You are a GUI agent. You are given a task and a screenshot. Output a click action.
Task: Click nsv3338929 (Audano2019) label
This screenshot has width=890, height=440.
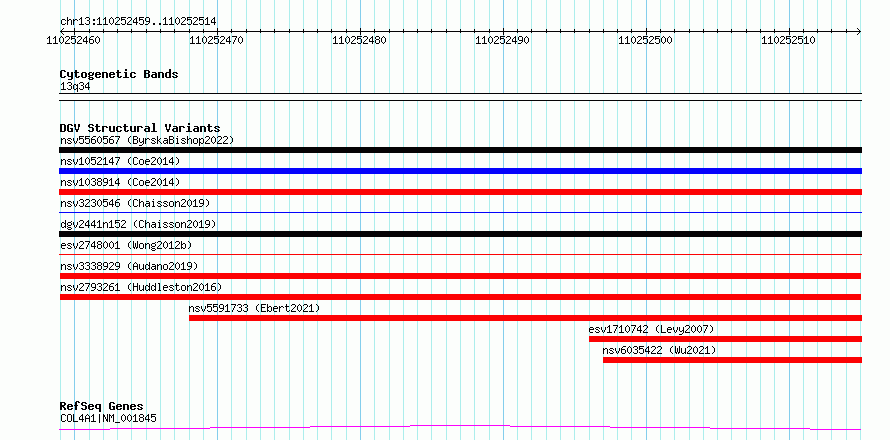[x=129, y=266]
